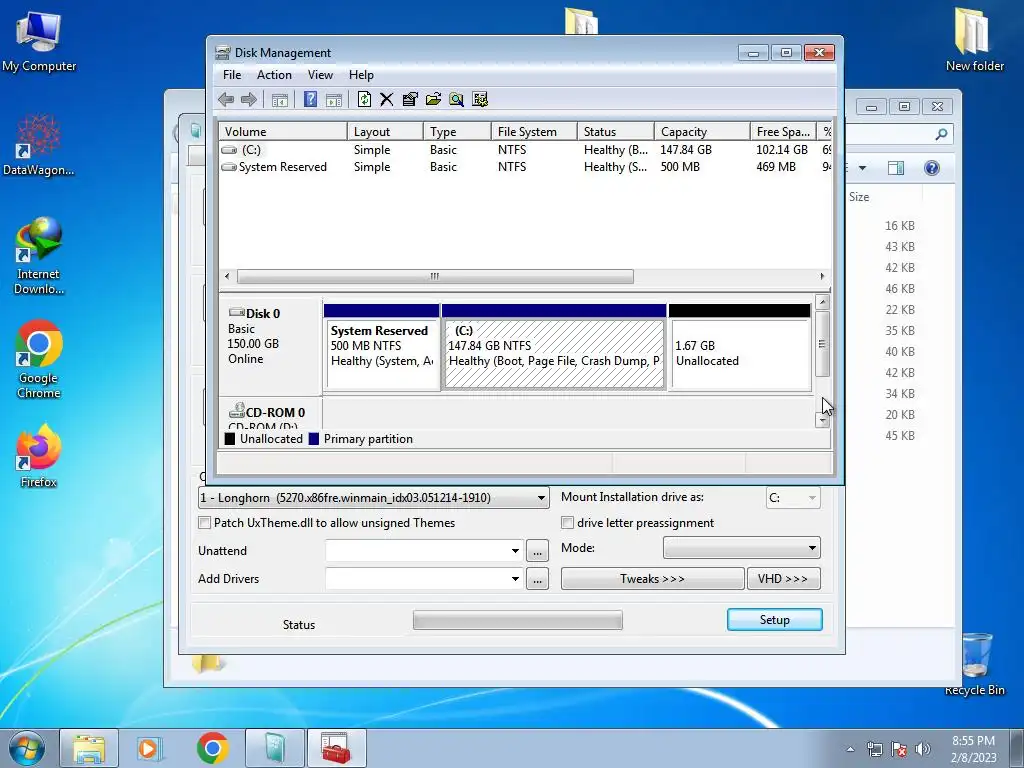Open the Longhorn edition dropdown
The image size is (1024, 768).
pos(374,498)
